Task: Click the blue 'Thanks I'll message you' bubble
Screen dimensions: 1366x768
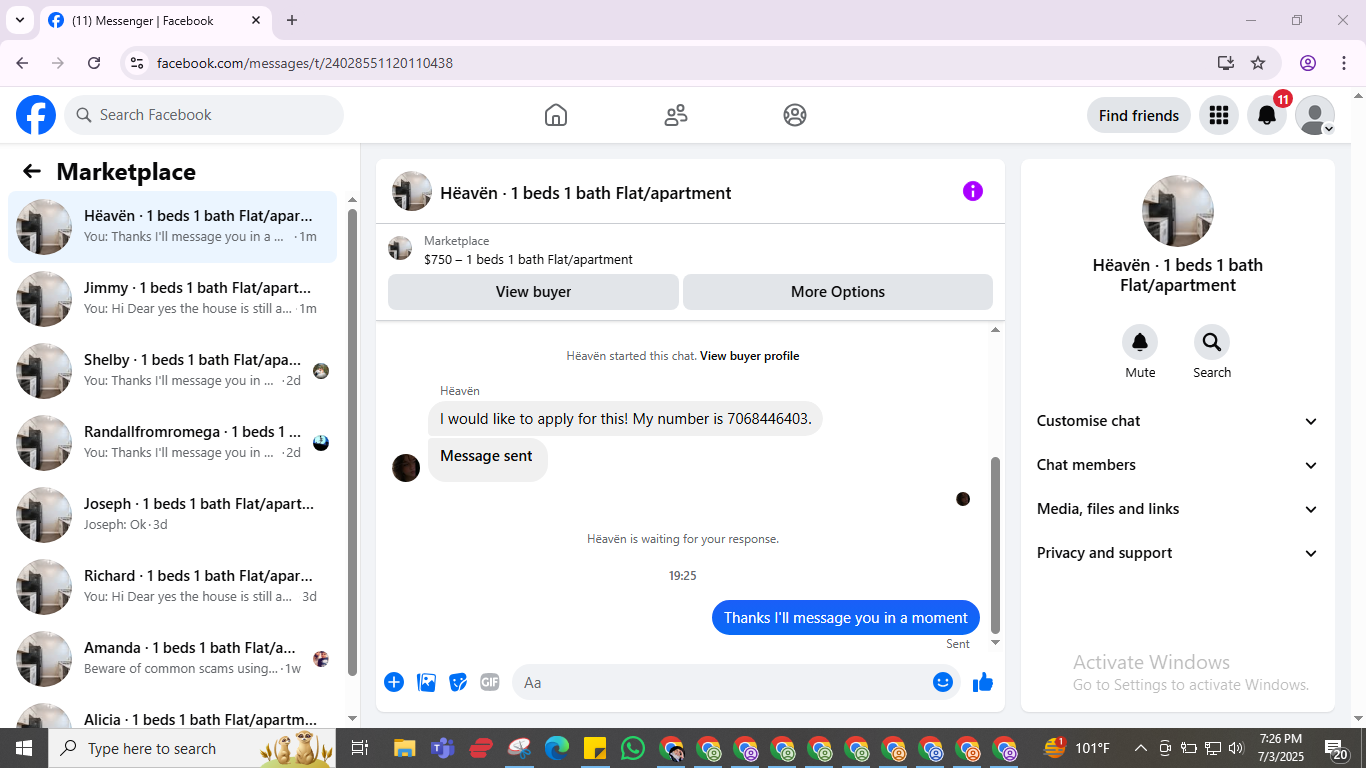Action: 846,618
